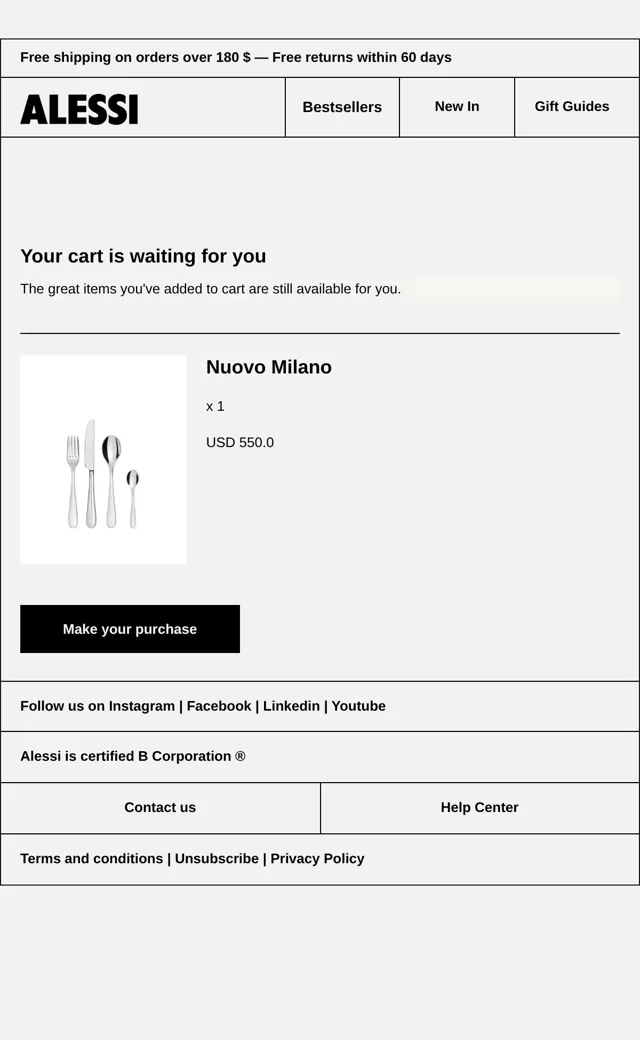Open the Youtube link
This screenshot has height=1040, width=640.
pyautogui.click(x=358, y=706)
